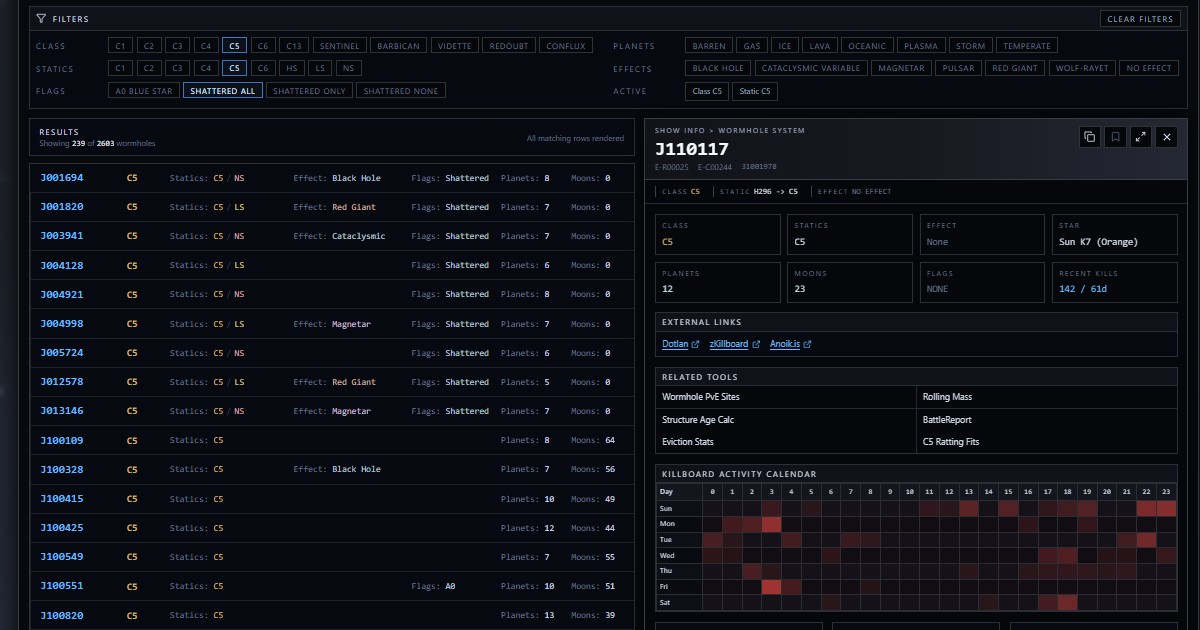This screenshot has height=630, width=1200.
Task: Toggle the selected C5 chip in Statics filters
Action: (x=234, y=68)
